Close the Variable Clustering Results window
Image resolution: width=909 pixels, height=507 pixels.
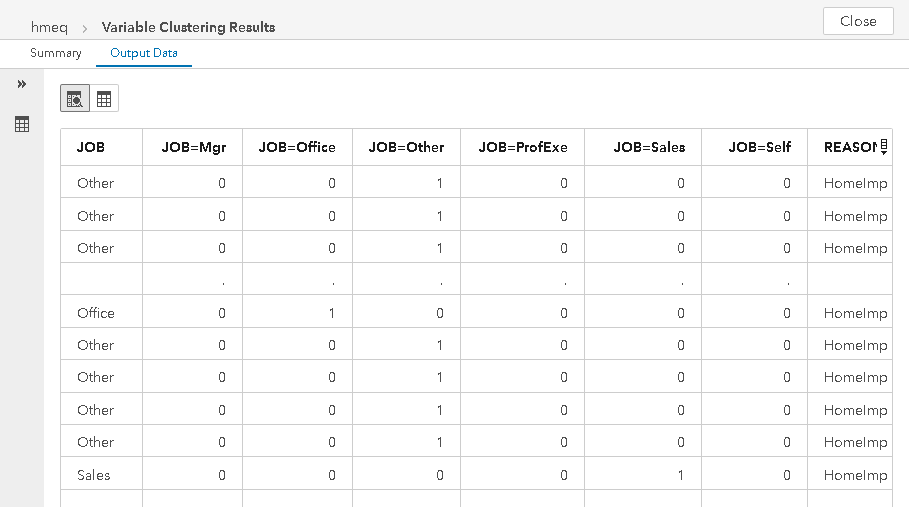tap(858, 21)
